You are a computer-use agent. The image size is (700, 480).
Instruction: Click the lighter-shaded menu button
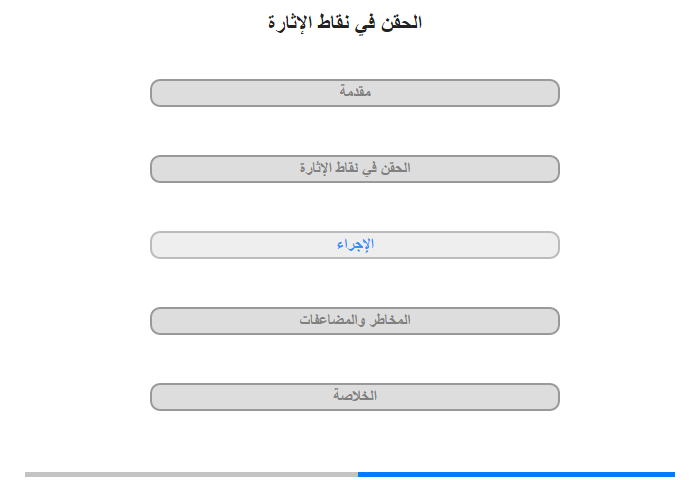coord(355,245)
